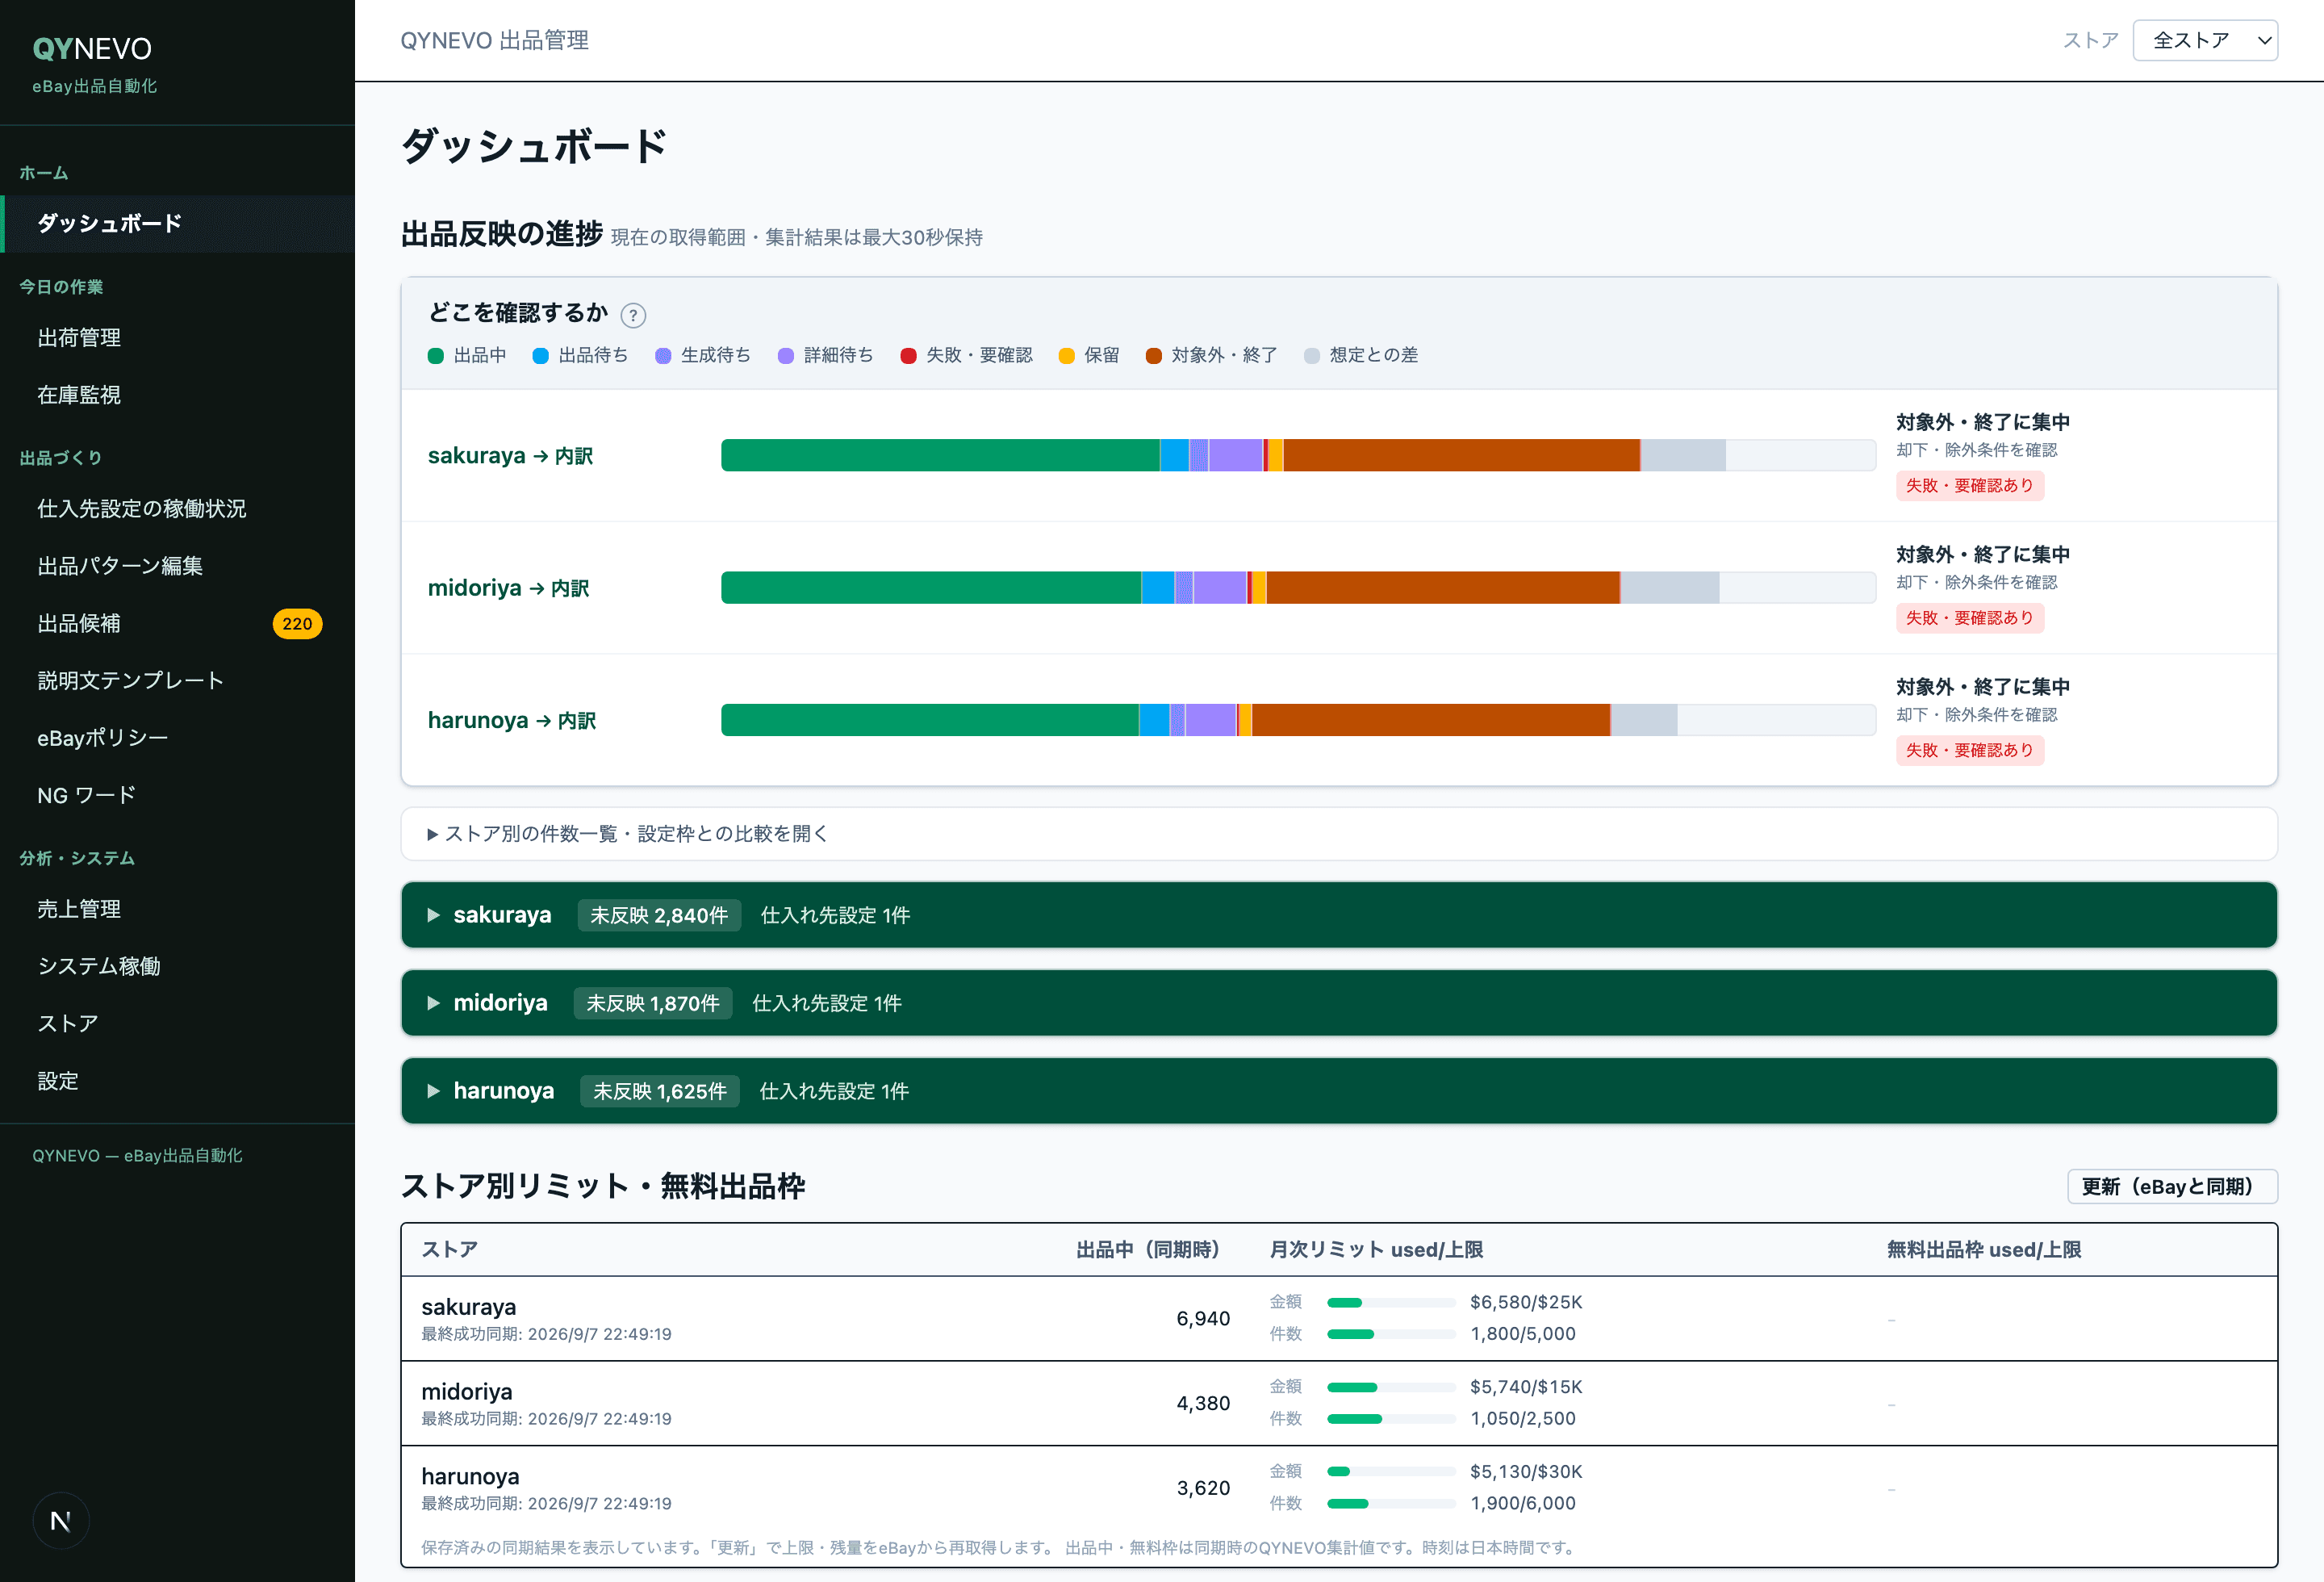Image resolution: width=2324 pixels, height=1582 pixels.
Task: Expand the midoriya 未反映 1,870件 panel
Action: coord(1339,1002)
